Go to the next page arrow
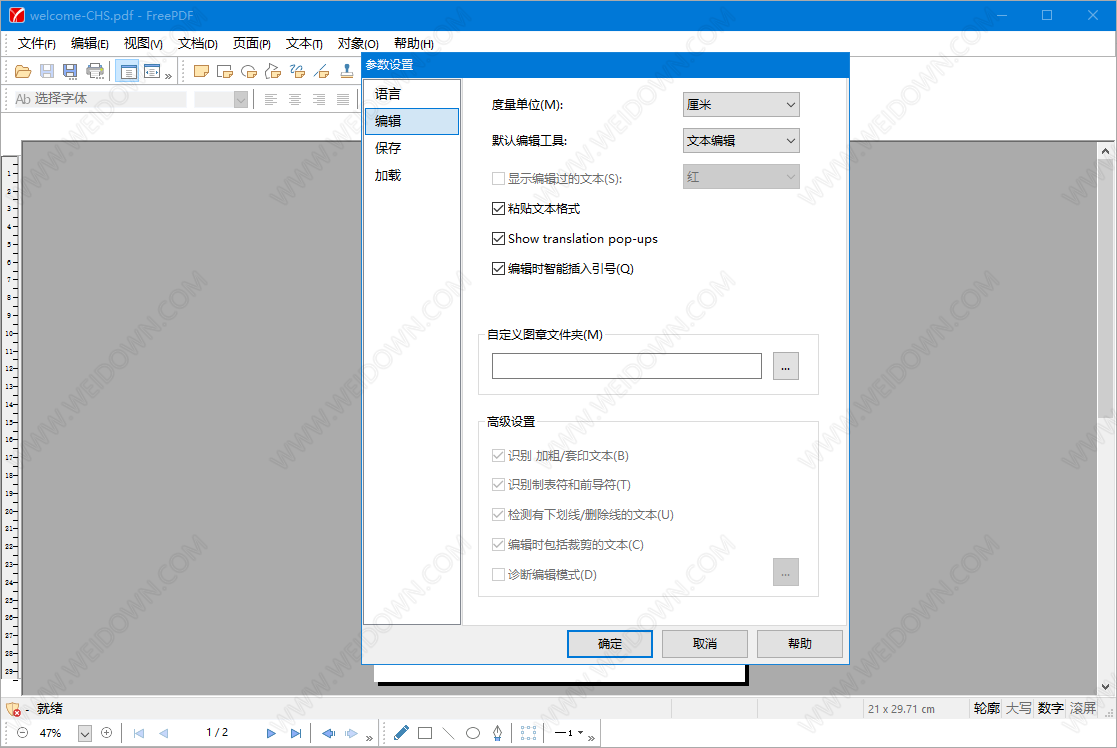This screenshot has height=748, width=1117. (271, 733)
